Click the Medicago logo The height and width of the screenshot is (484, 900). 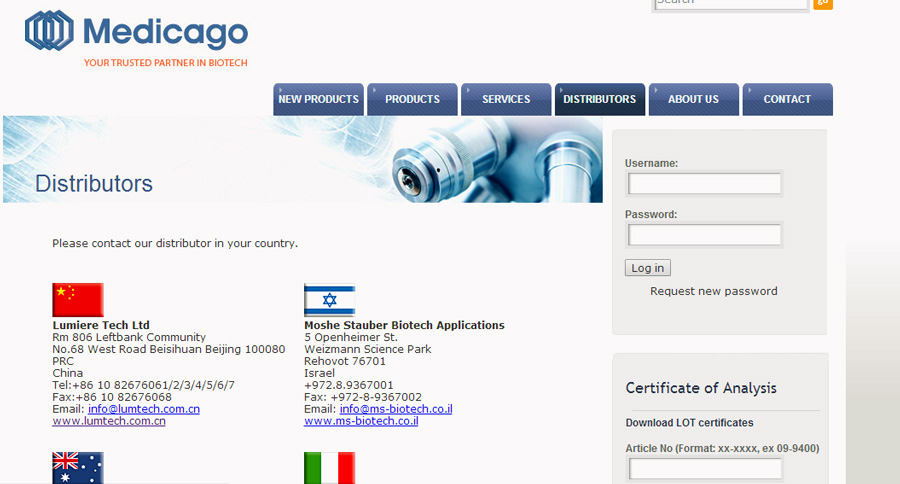(136, 32)
